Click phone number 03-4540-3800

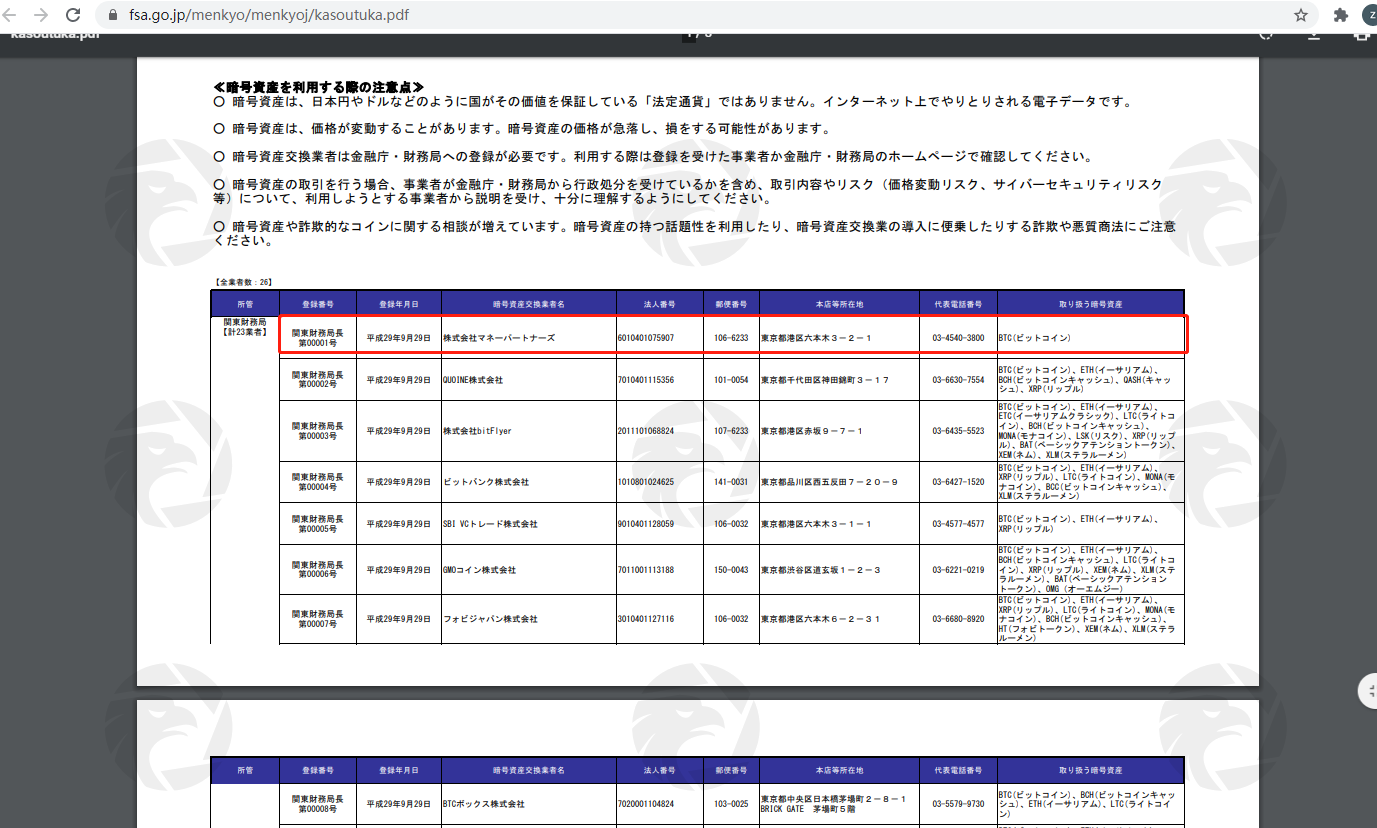pos(958,338)
